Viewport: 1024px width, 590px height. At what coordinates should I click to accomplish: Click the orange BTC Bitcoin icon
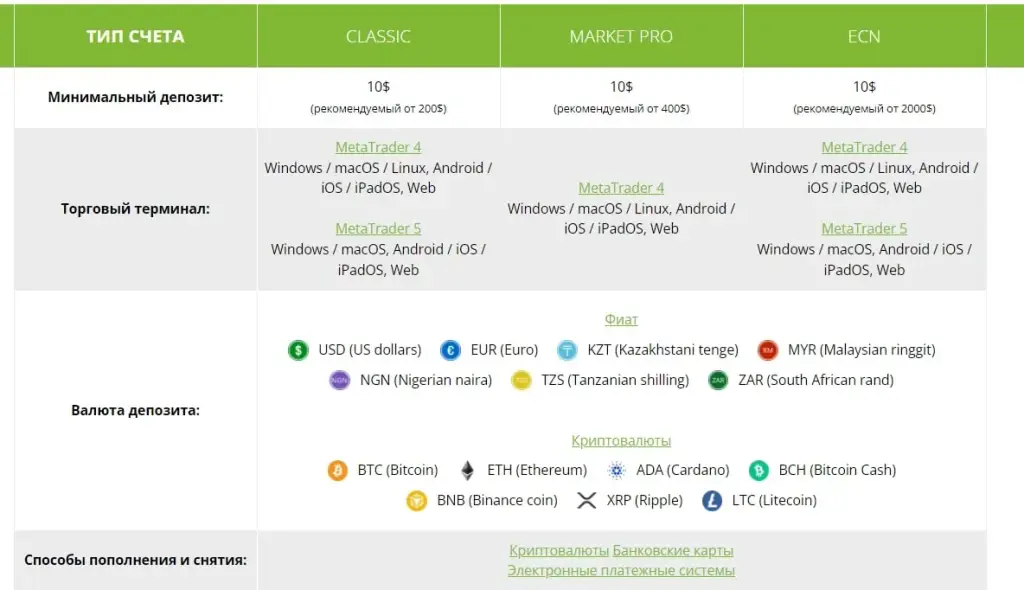pyautogui.click(x=337, y=470)
